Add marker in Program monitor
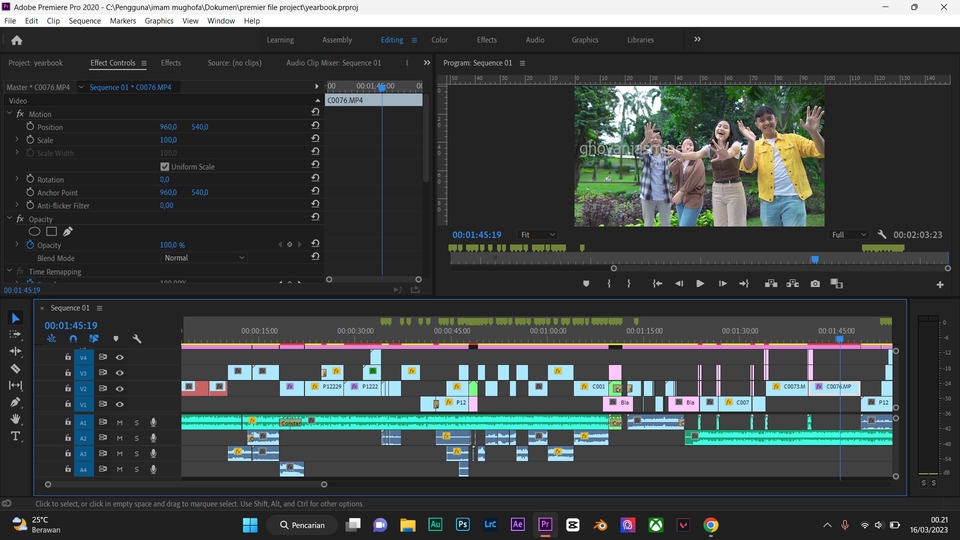The width and height of the screenshot is (960, 540). click(x=586, y=283)
